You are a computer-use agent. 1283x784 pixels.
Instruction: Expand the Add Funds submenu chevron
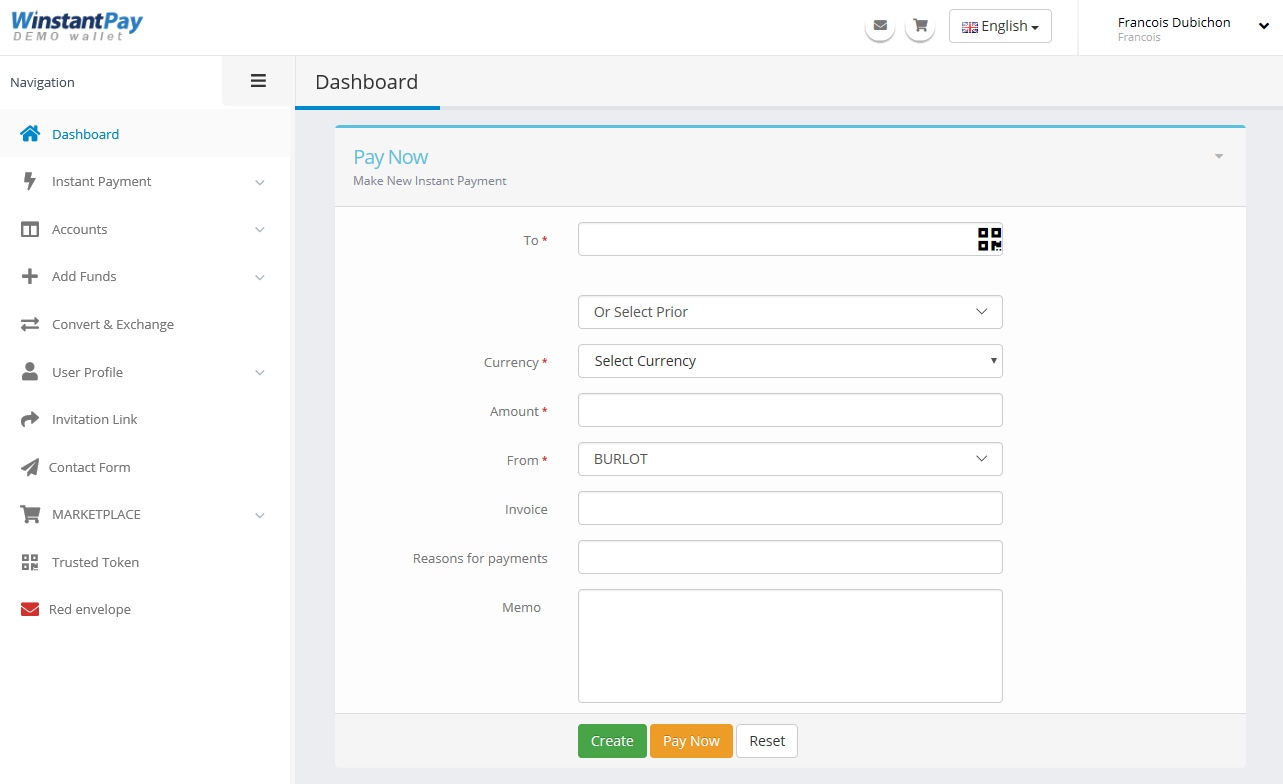pos(260,277)
